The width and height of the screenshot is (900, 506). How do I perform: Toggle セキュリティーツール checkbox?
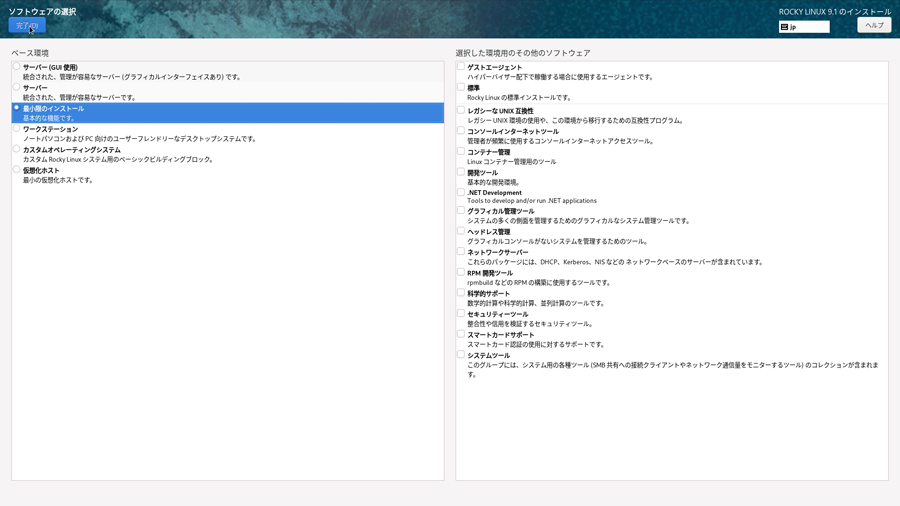[x=461, y=313]
